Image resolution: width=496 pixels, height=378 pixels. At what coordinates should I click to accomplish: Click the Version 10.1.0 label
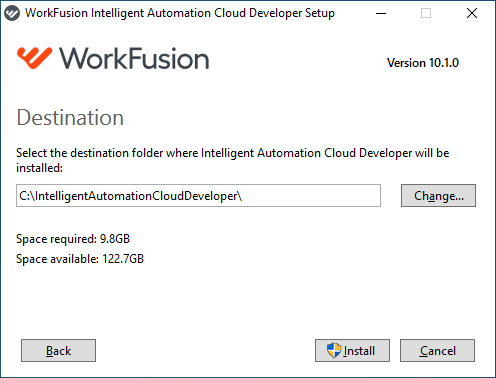point(423,63)
